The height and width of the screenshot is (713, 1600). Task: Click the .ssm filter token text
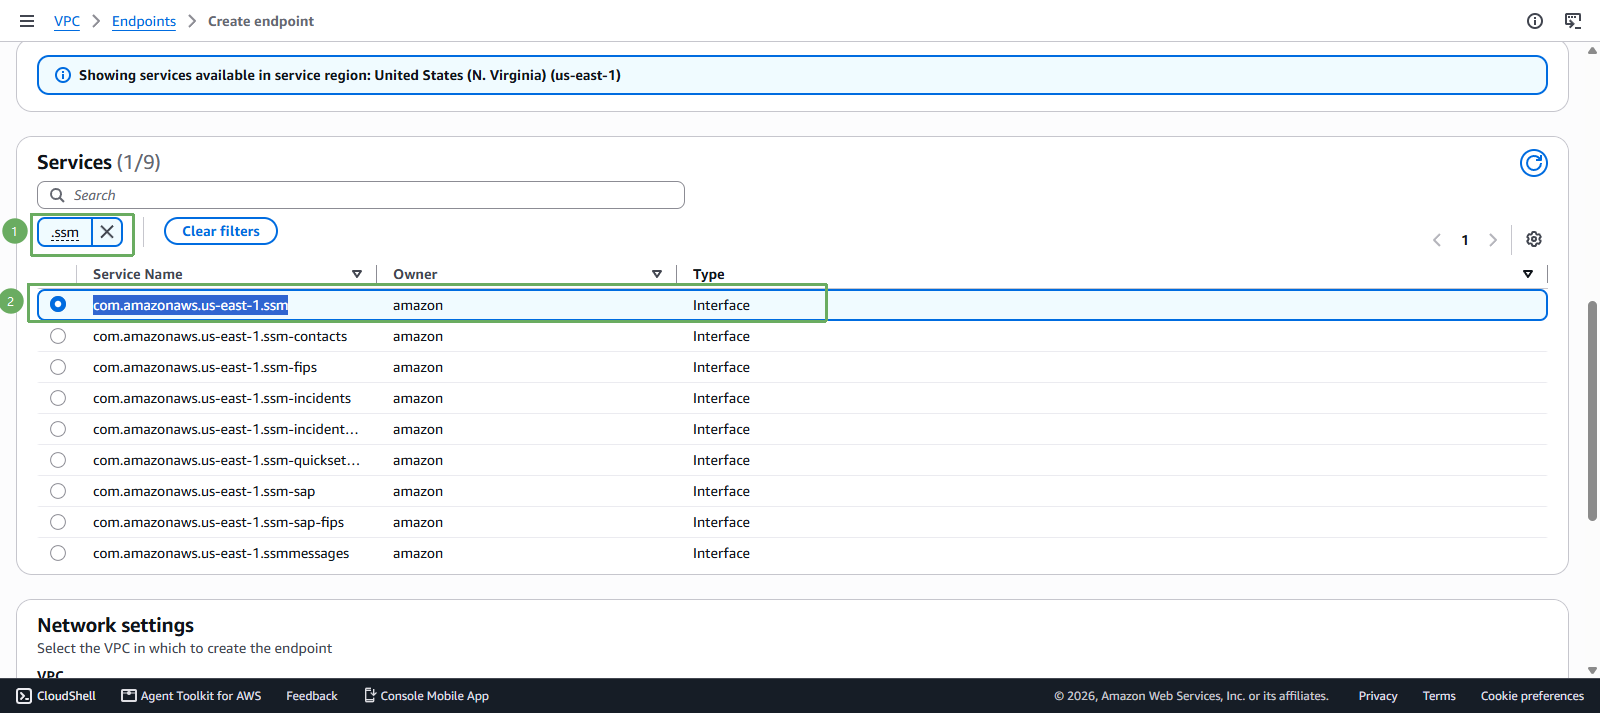65,233
